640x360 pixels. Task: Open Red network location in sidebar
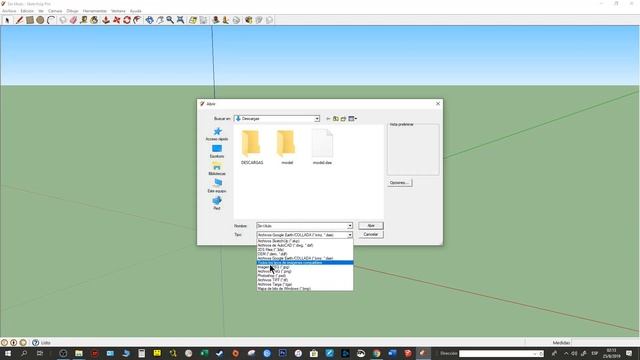coord(217,203)
